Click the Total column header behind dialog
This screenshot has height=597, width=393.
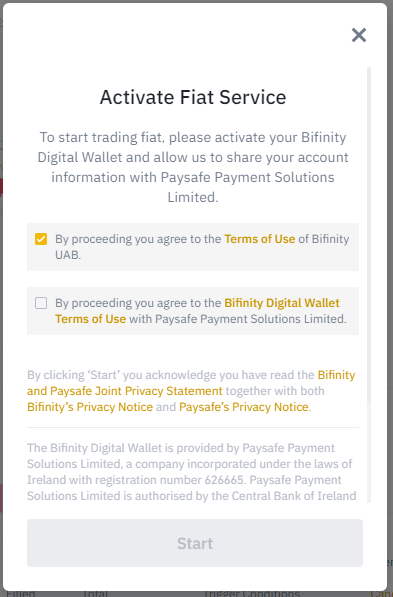click(95, 593)
